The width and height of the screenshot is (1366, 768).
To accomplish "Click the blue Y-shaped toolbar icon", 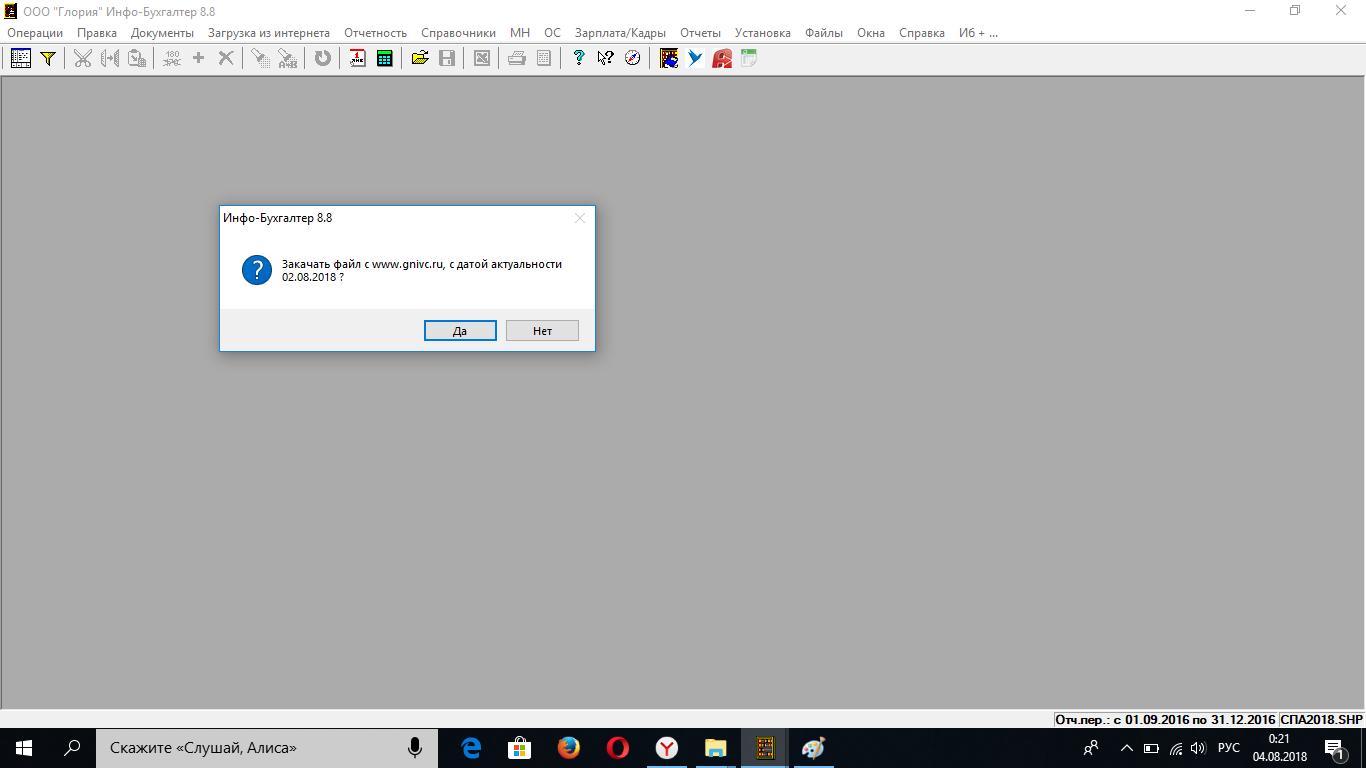I will coord(695,58).
